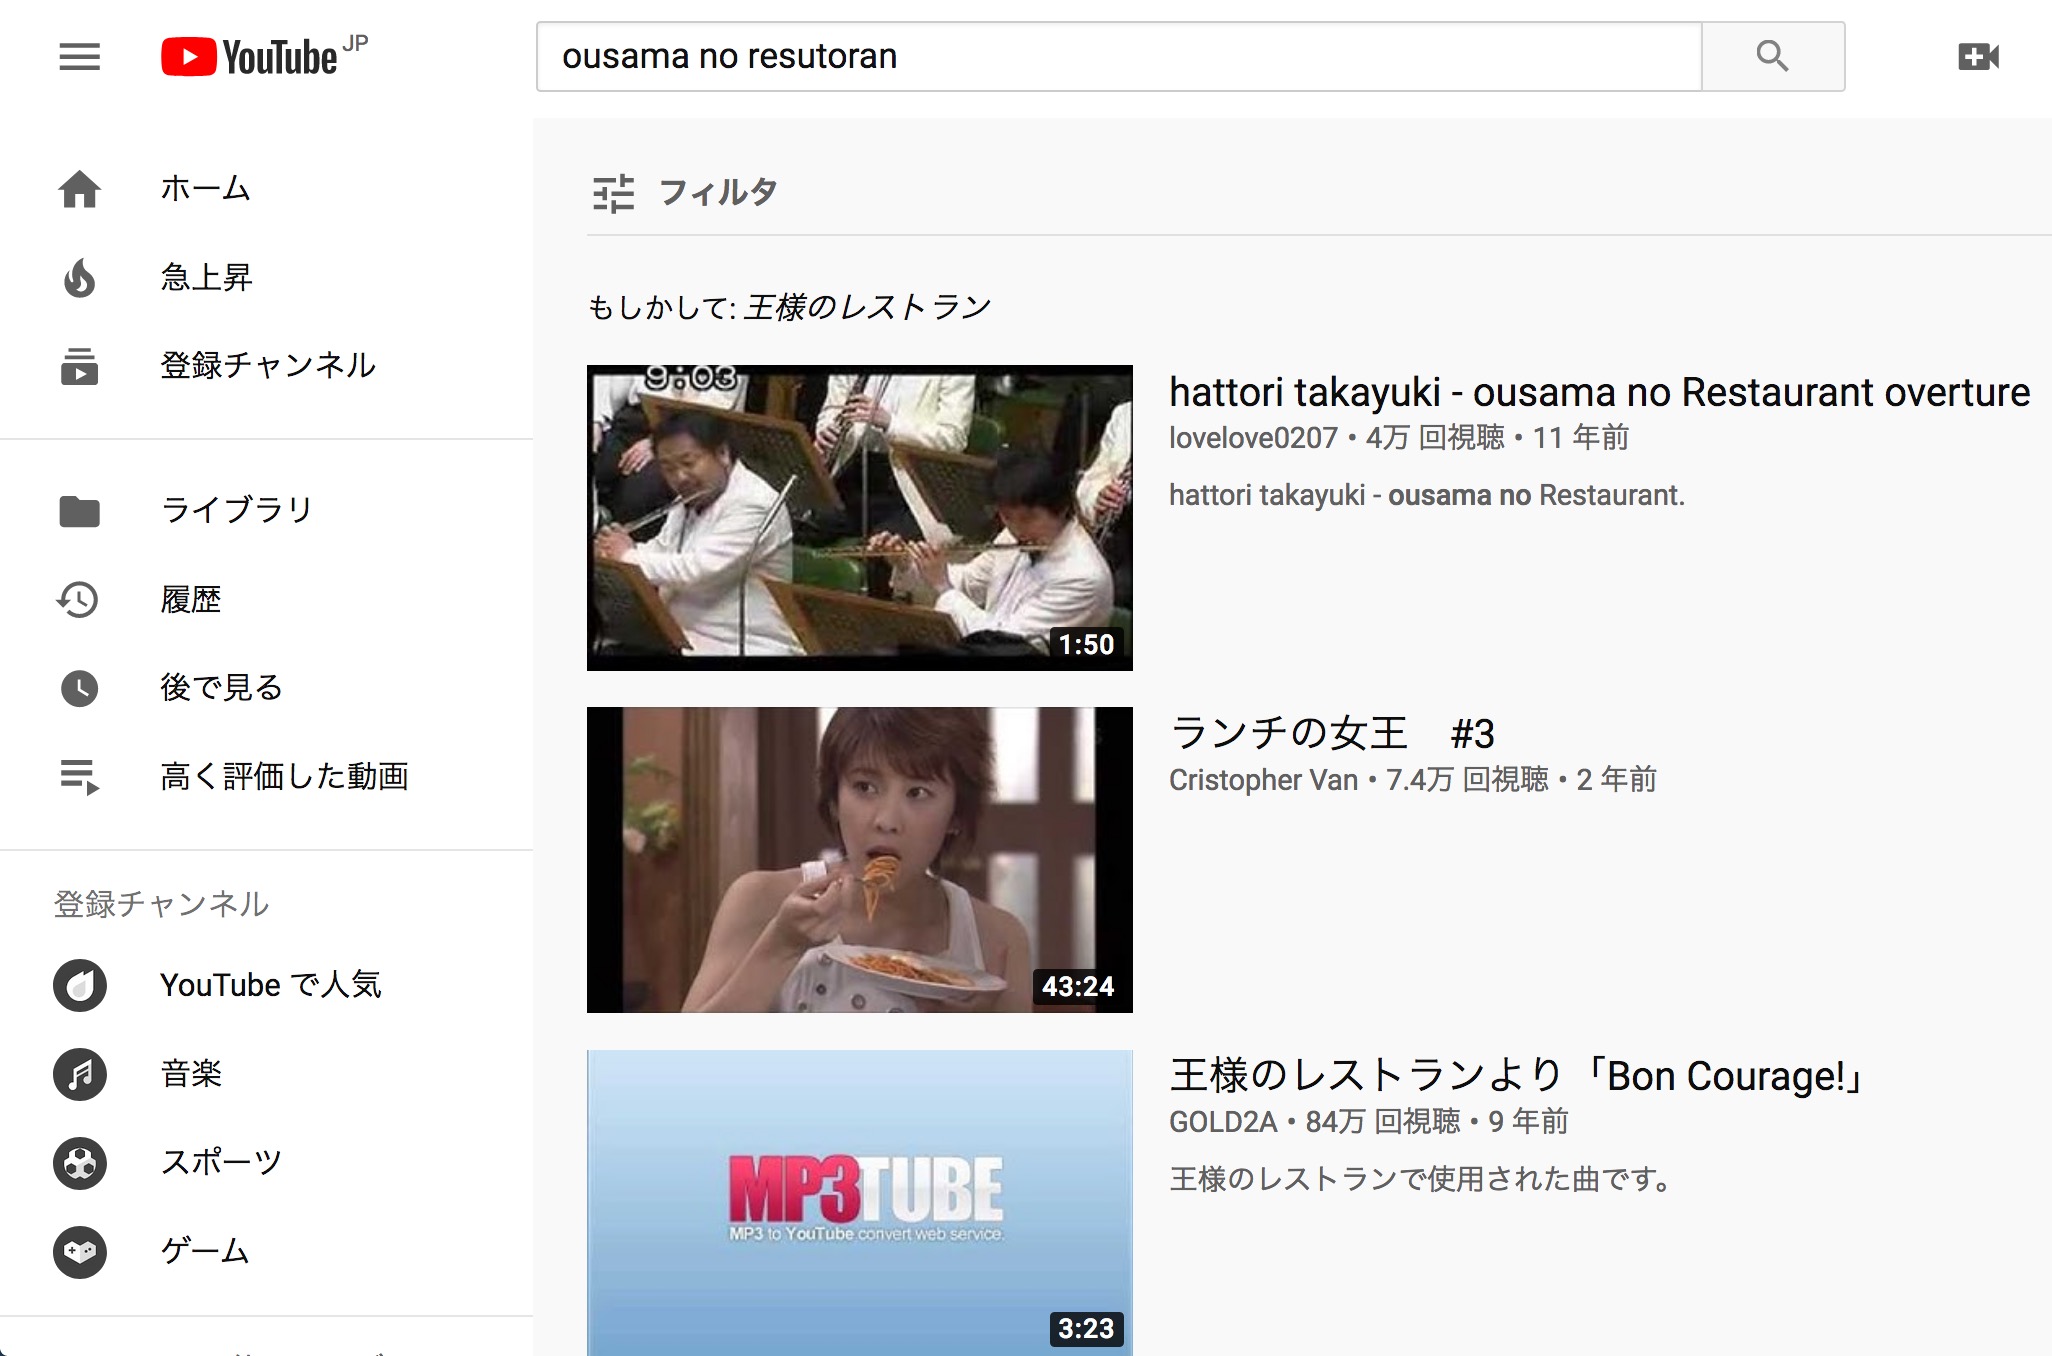Click the gaming controller channel avatar
Viewport: 2052px width, 1356px height.
(x=80, y=1251)
